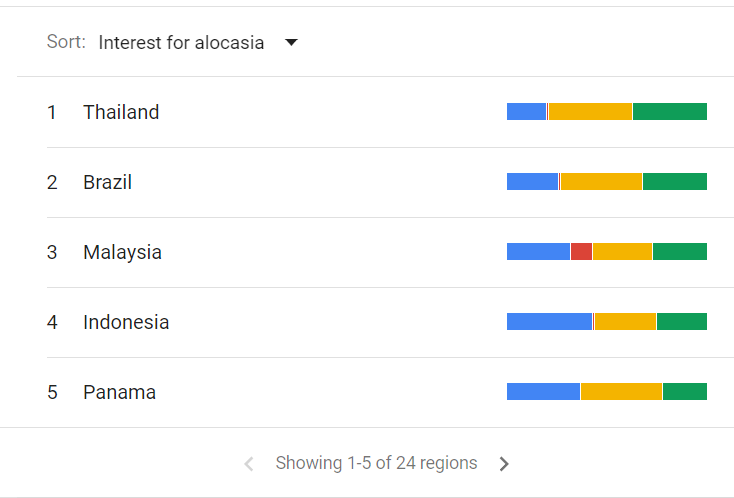Click green segment of Brazil's bar

point(674,182)
